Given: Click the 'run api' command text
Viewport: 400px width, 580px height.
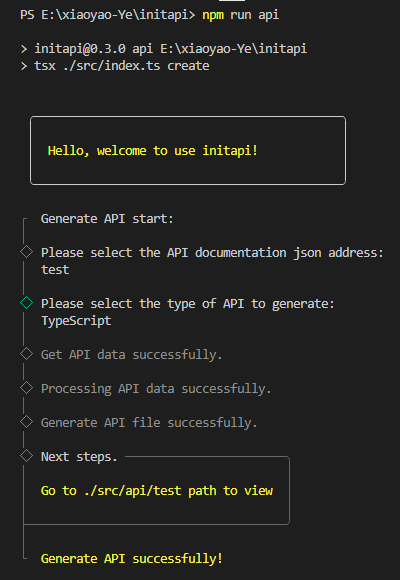Looking at the screenshot, I should click(x=255, y=15).
